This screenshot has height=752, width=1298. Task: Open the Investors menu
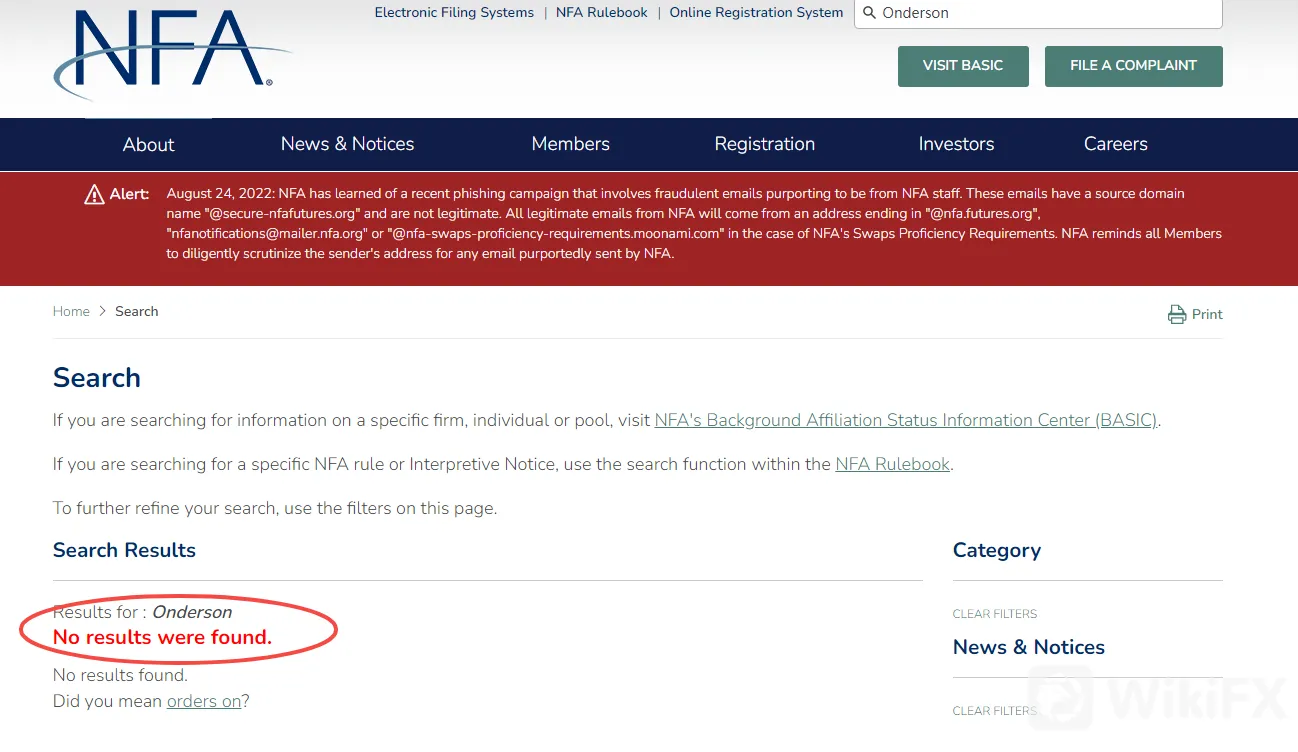click(x=956, y=144)
